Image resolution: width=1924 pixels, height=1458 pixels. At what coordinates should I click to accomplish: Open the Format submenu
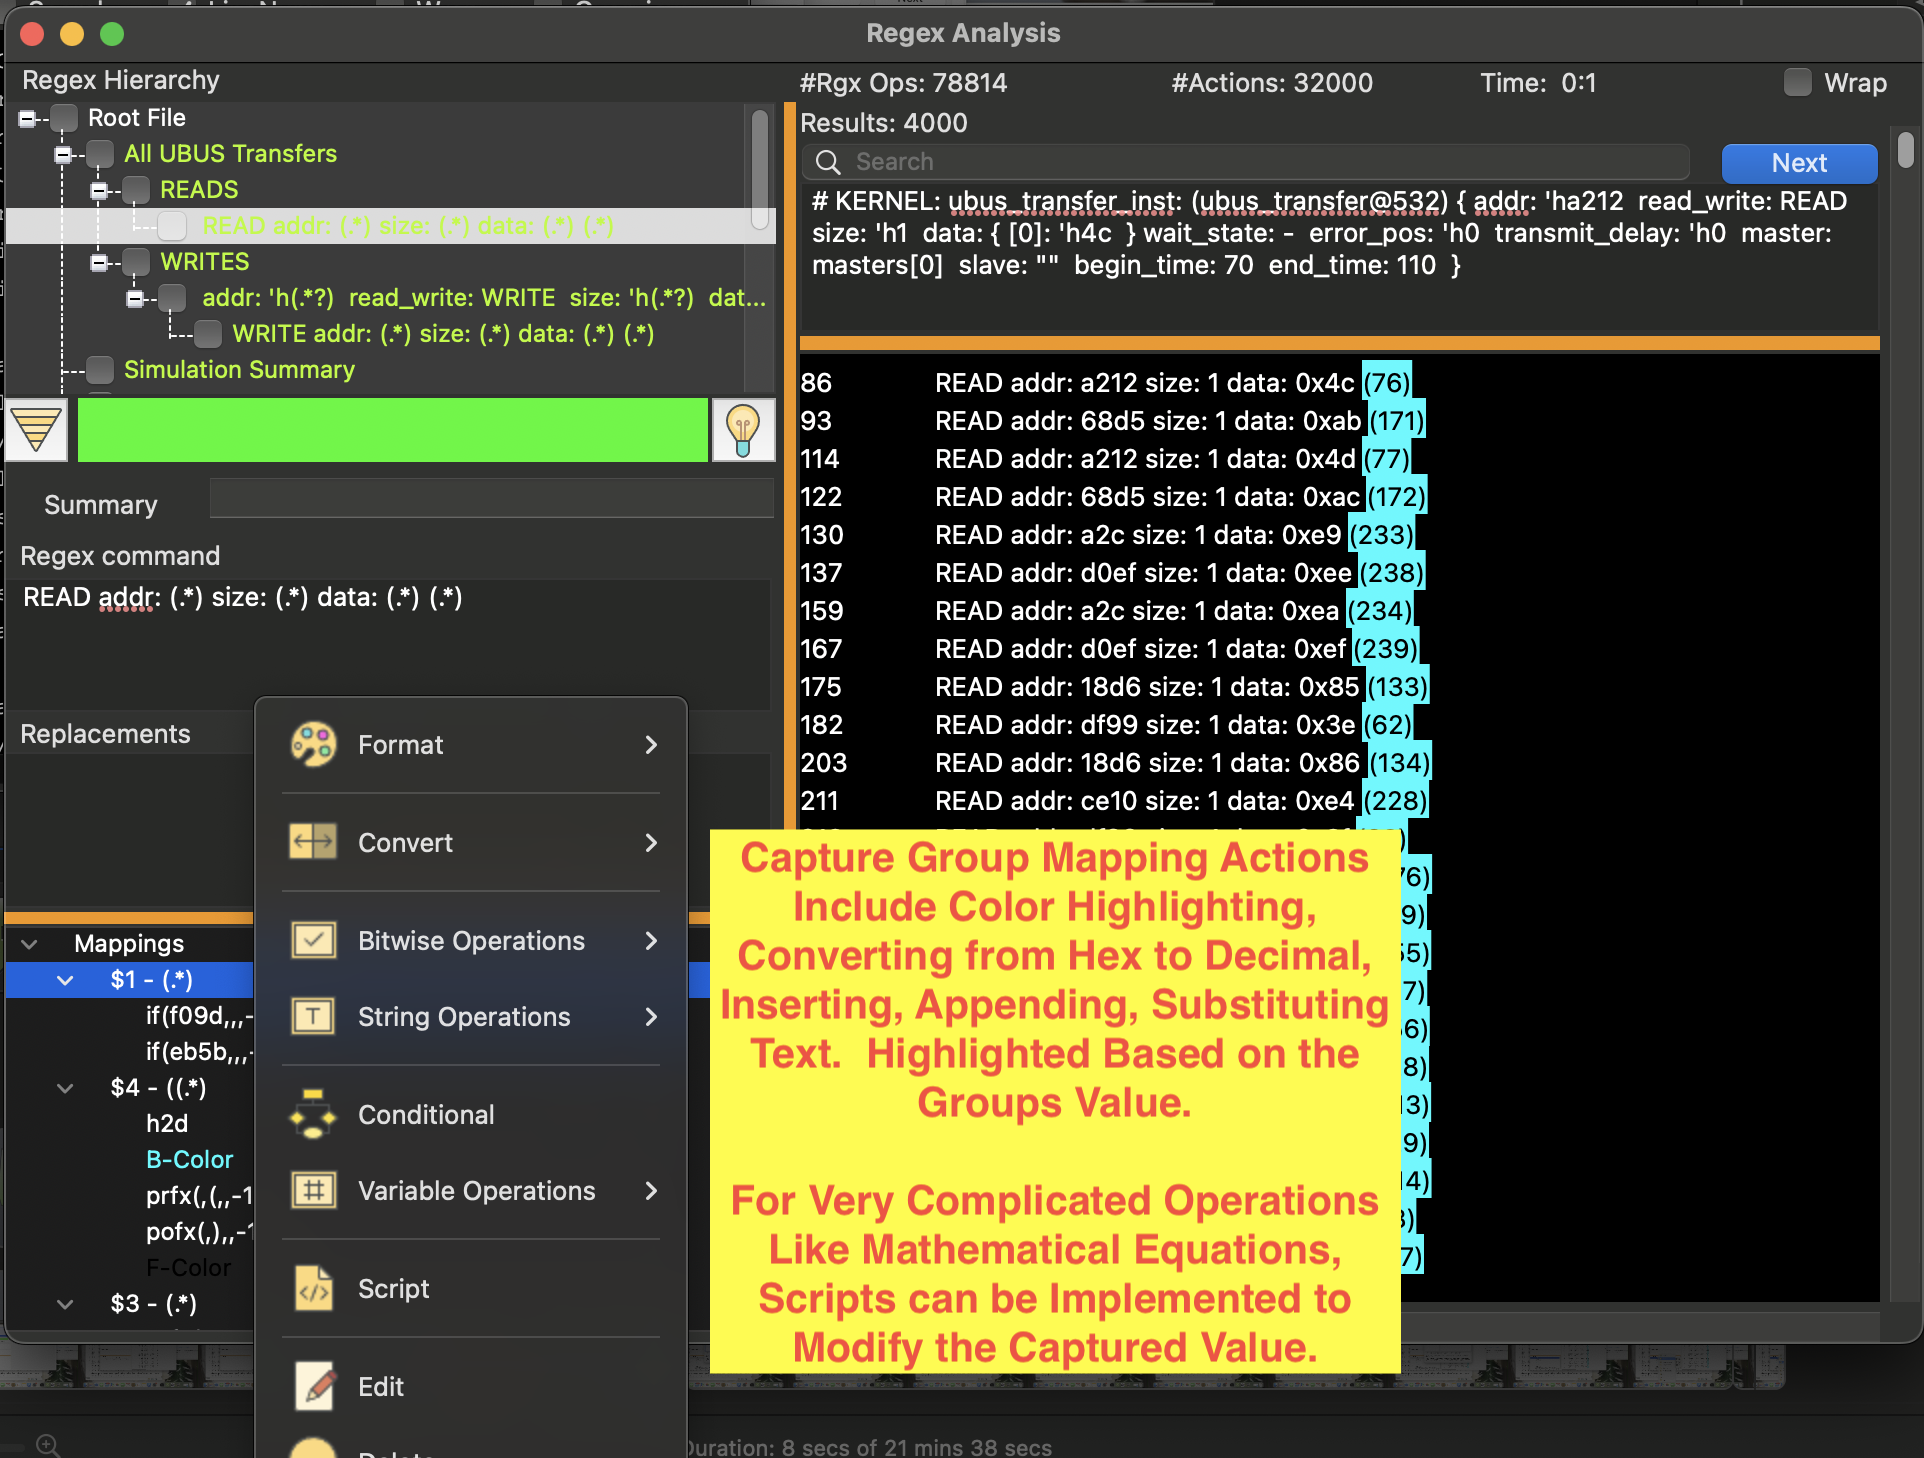471,745
